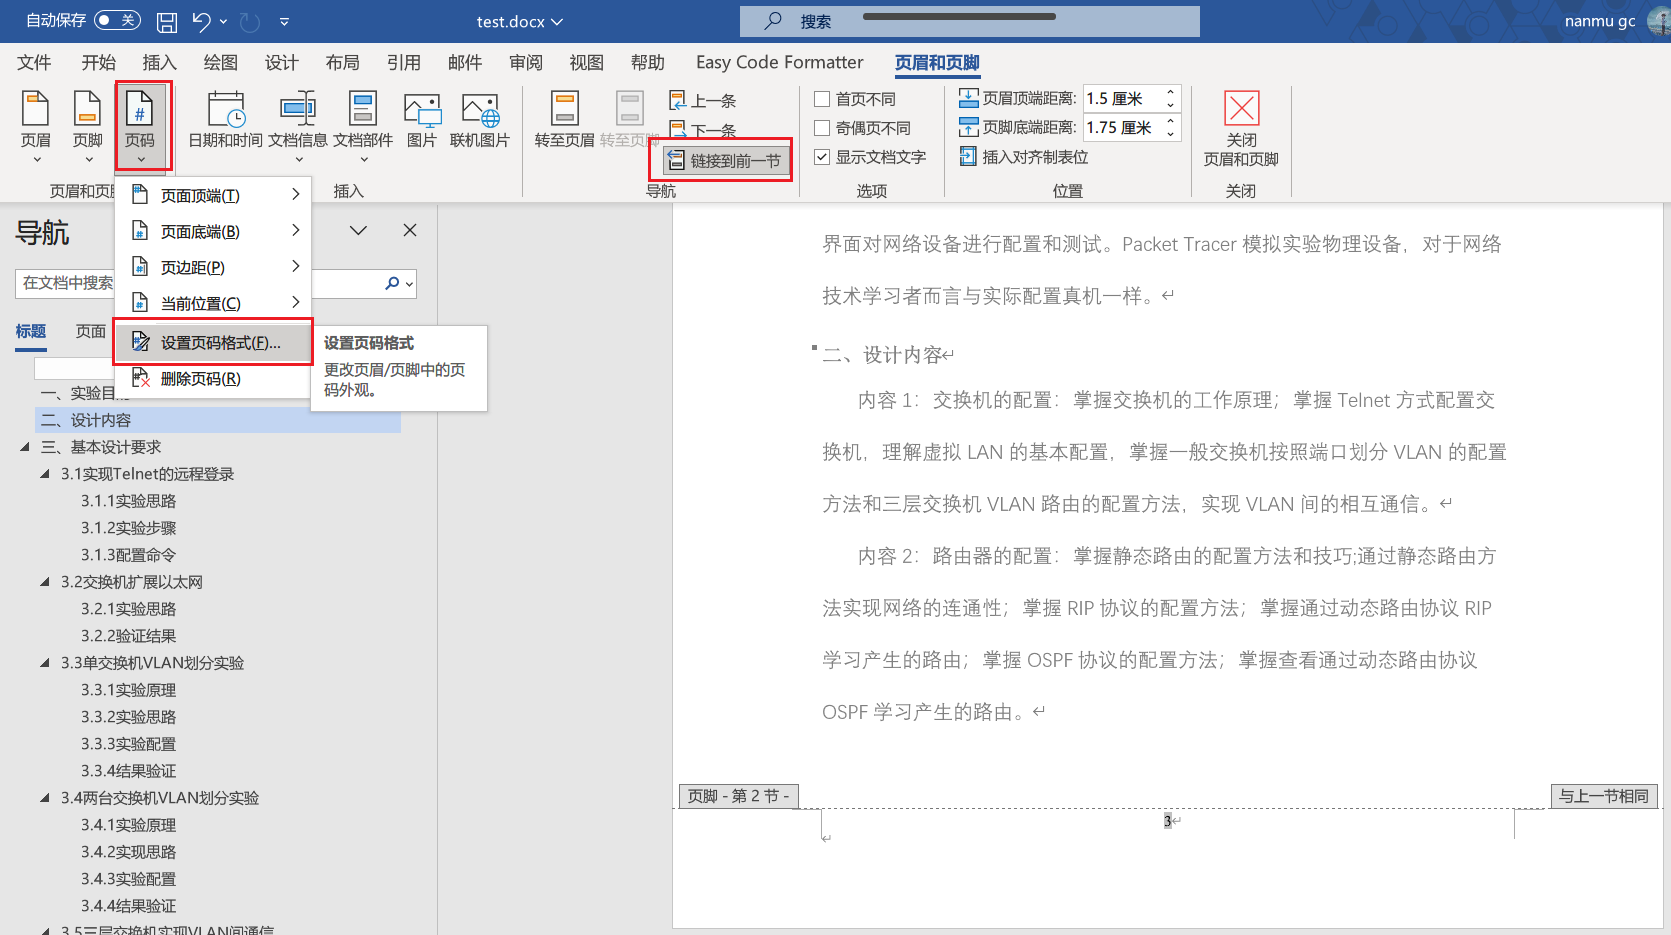Click page number 3 in footer
The width and height of the screenshot is (1671, 935).
(1167, 821)
